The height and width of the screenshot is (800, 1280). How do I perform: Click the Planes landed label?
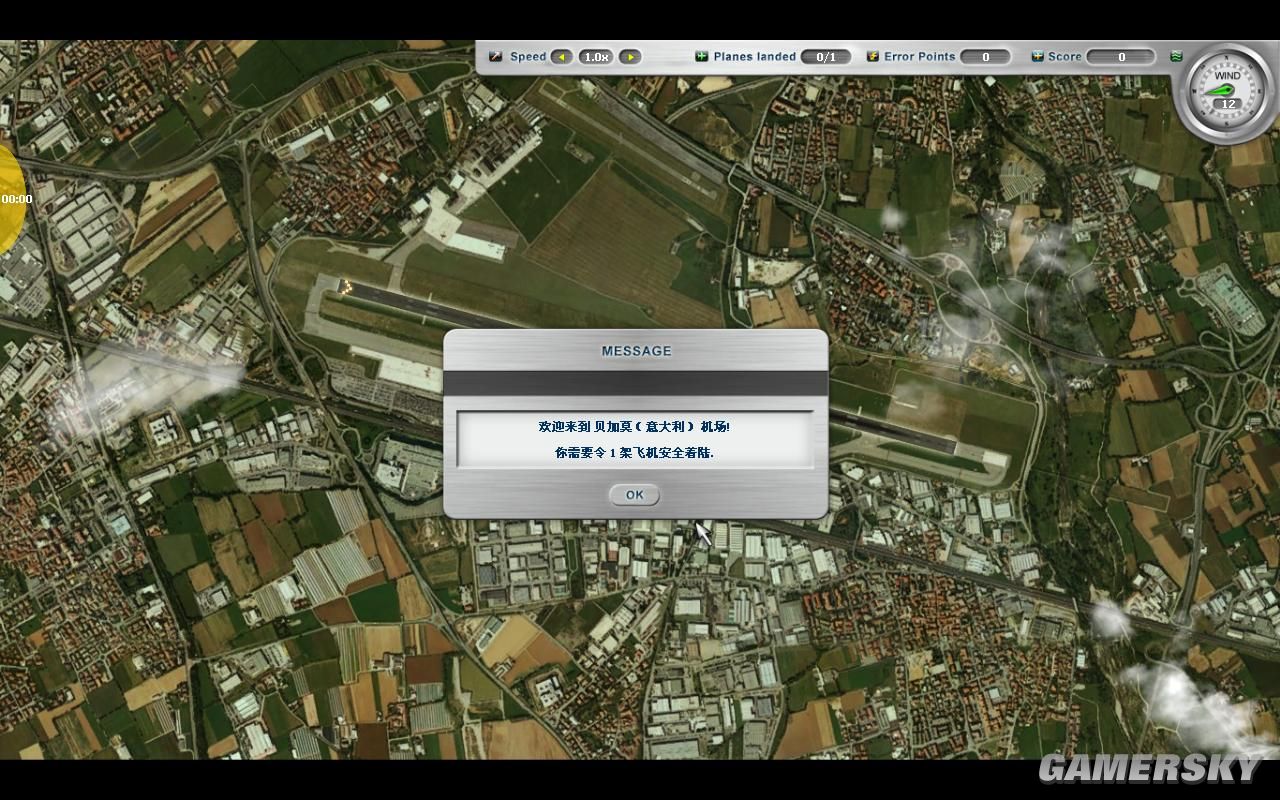pyautogui.click(x=755, y=57)
